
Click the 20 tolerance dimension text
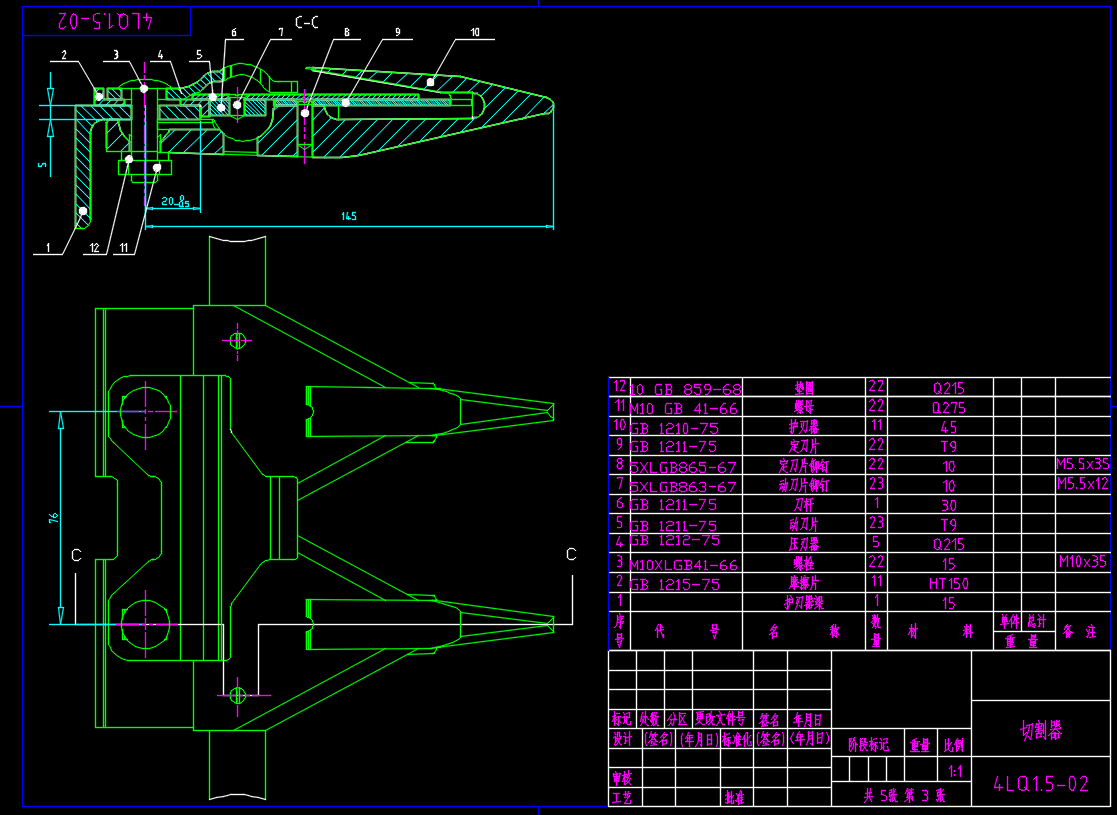click(175, 202)
